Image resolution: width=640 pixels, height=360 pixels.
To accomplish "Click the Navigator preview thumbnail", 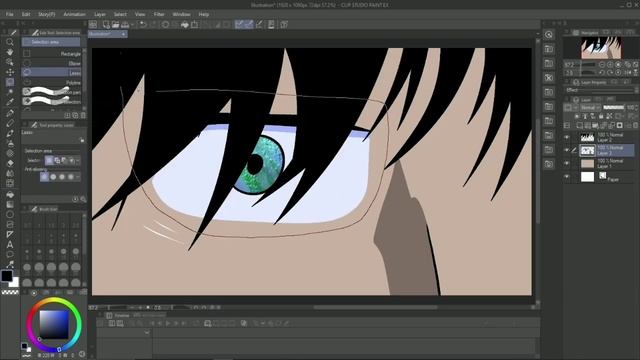I will (601, 48).
